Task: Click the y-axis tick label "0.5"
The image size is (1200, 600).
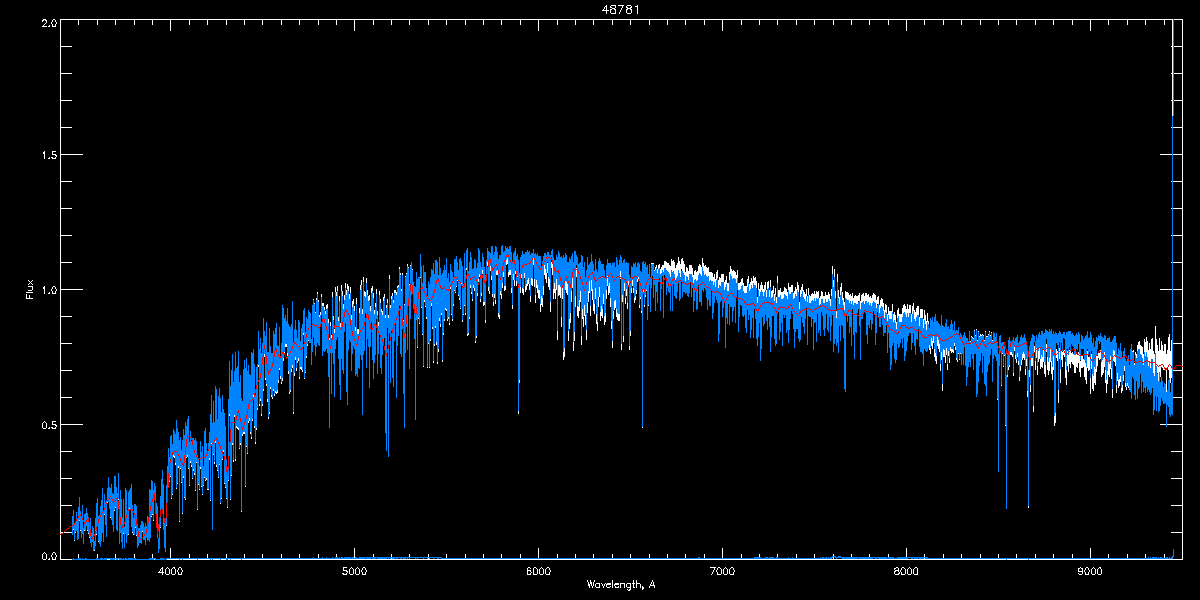Action: (48, 424)
